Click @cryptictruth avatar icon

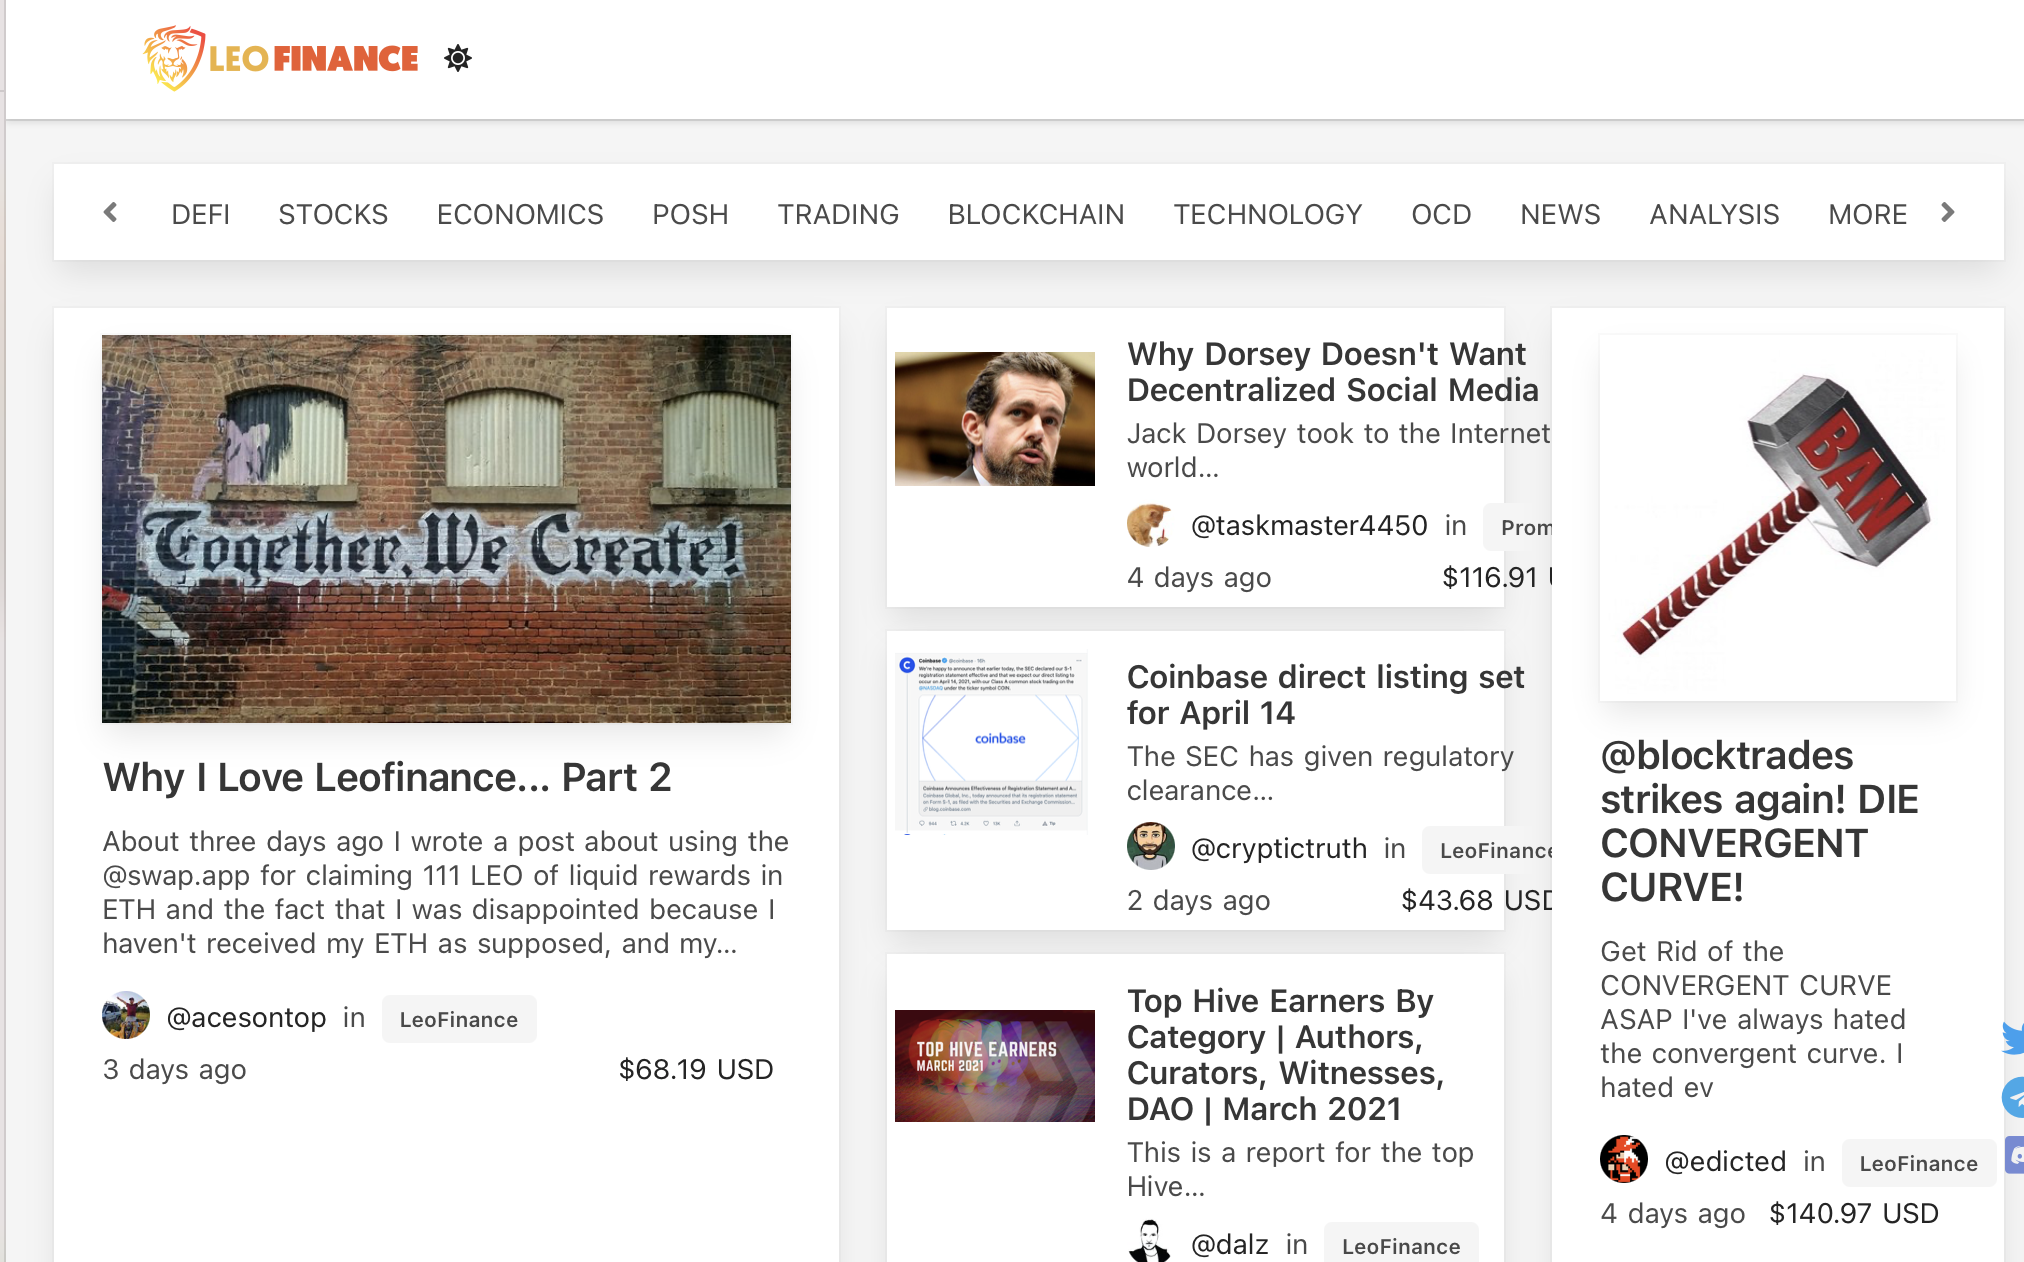click(x=1150, y=847)
